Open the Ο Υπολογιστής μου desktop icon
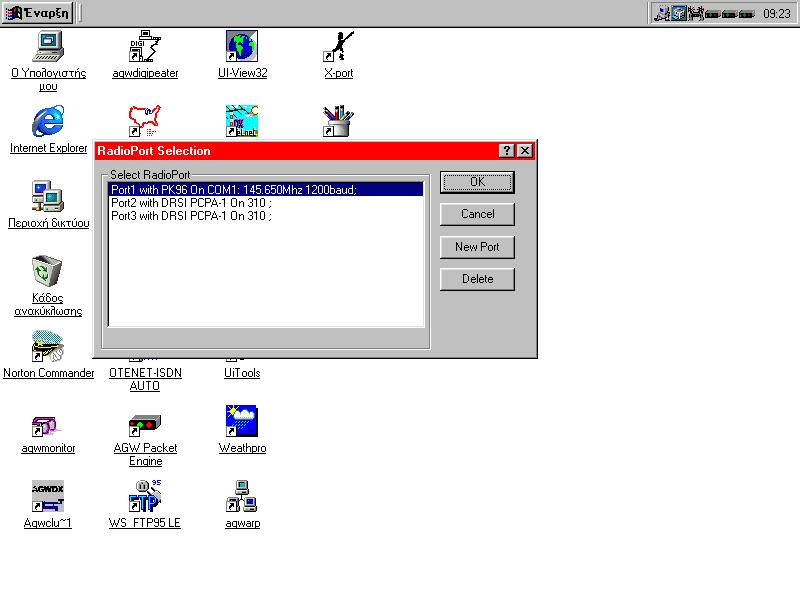The image size is (800, 600). point(48,46)
